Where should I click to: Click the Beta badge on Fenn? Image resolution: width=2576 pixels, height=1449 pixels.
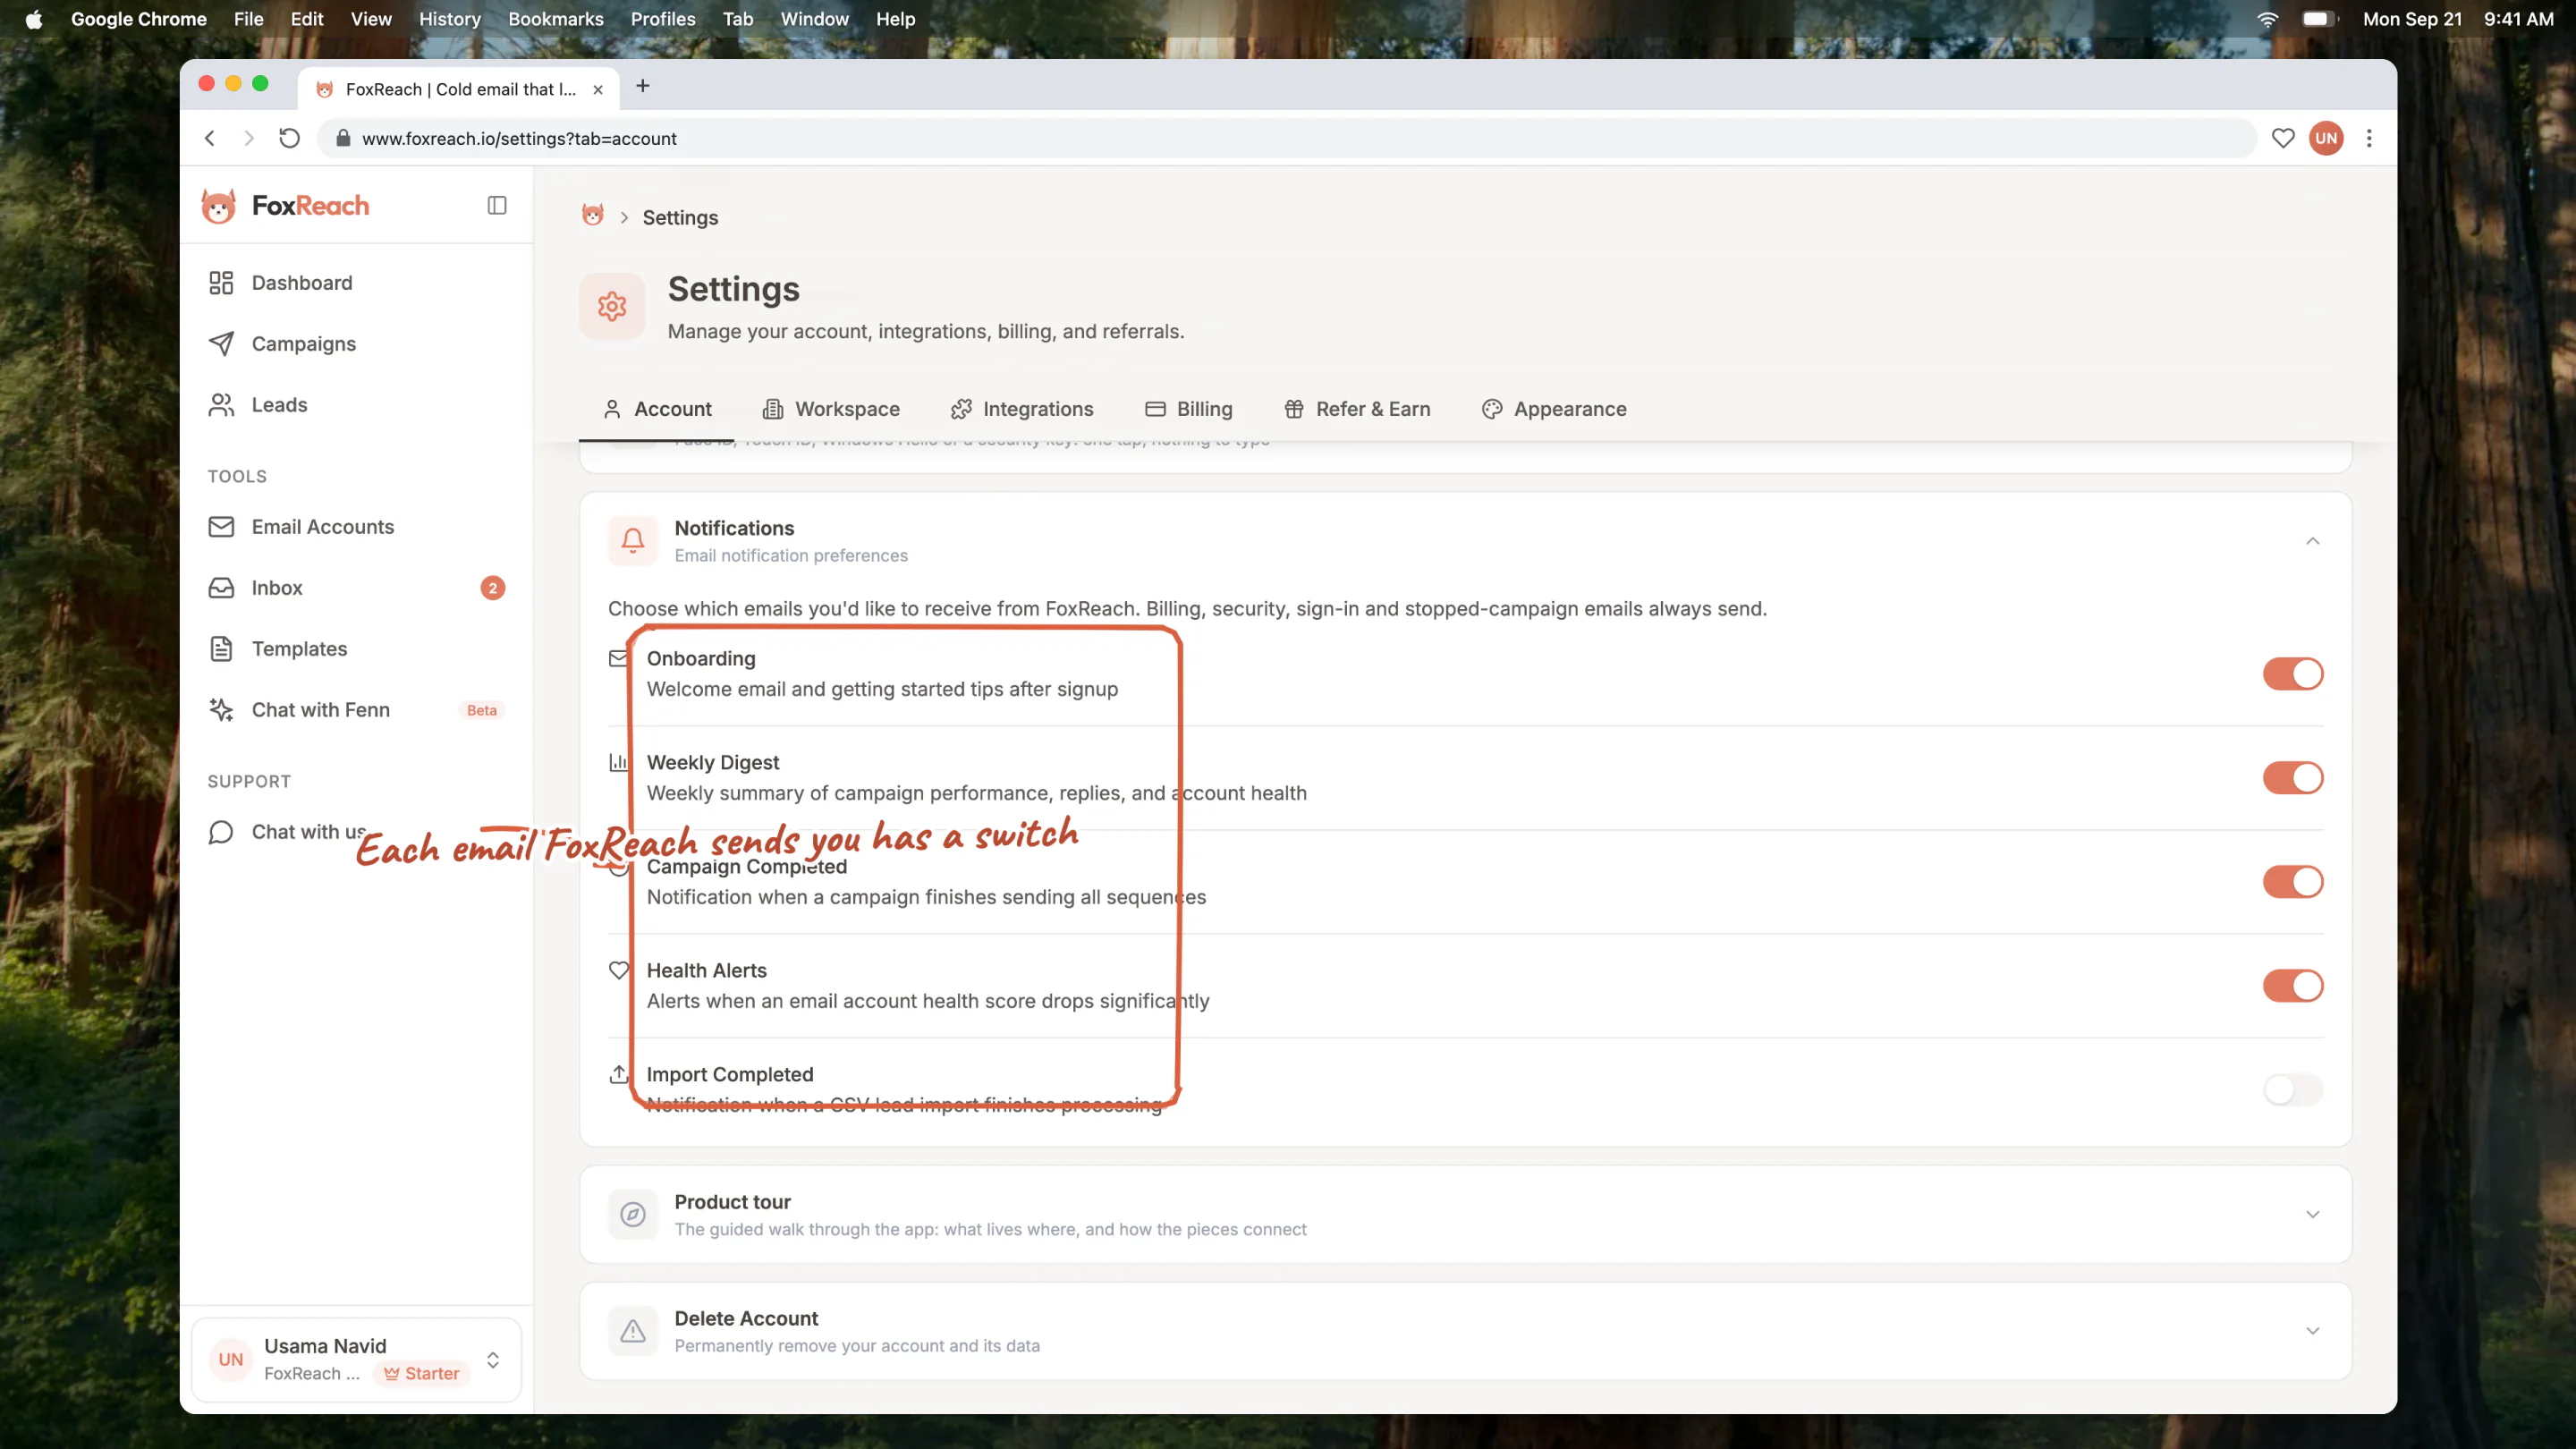tap(482, 710)
